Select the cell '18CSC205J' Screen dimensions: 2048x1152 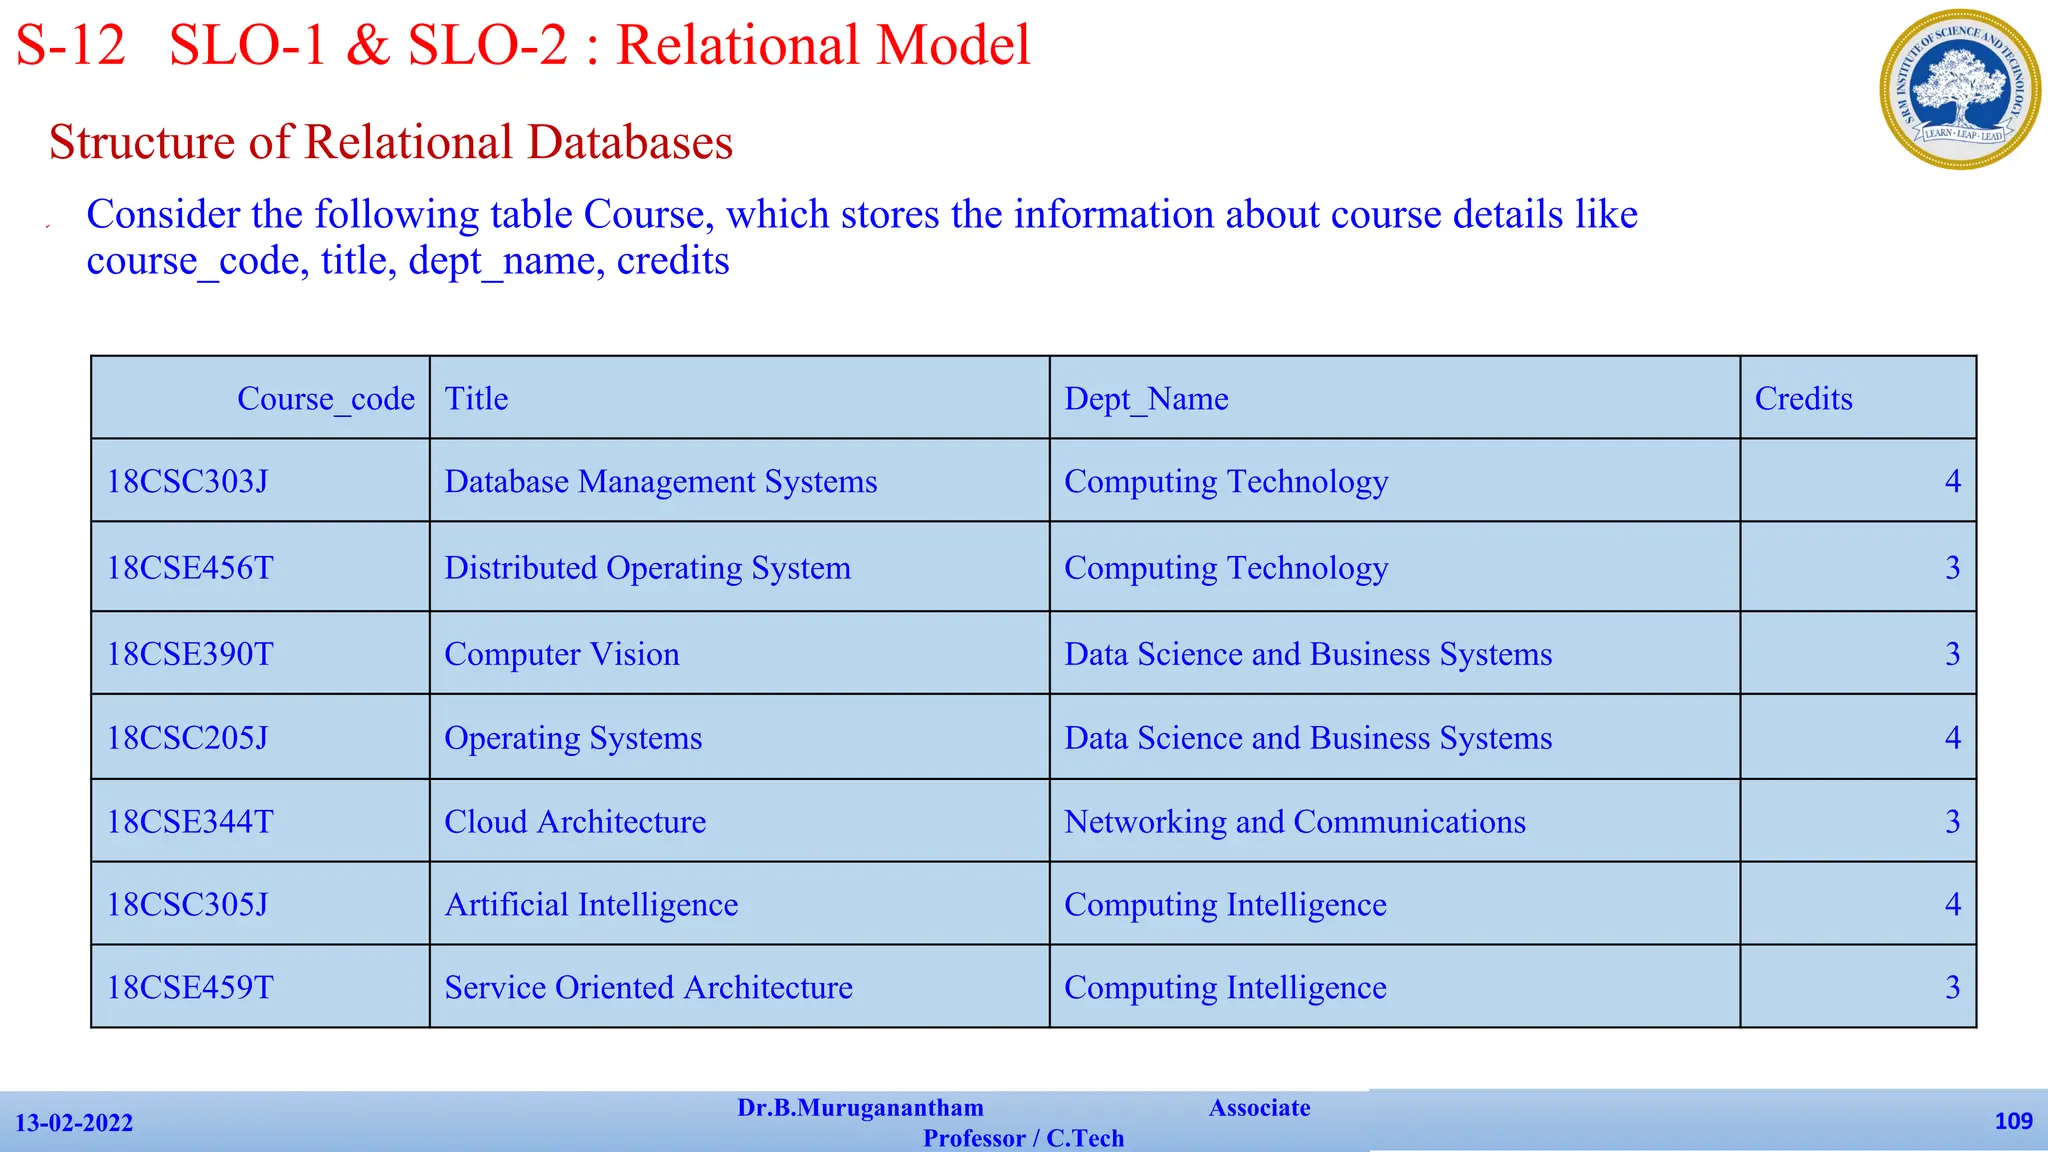point(260,737)
